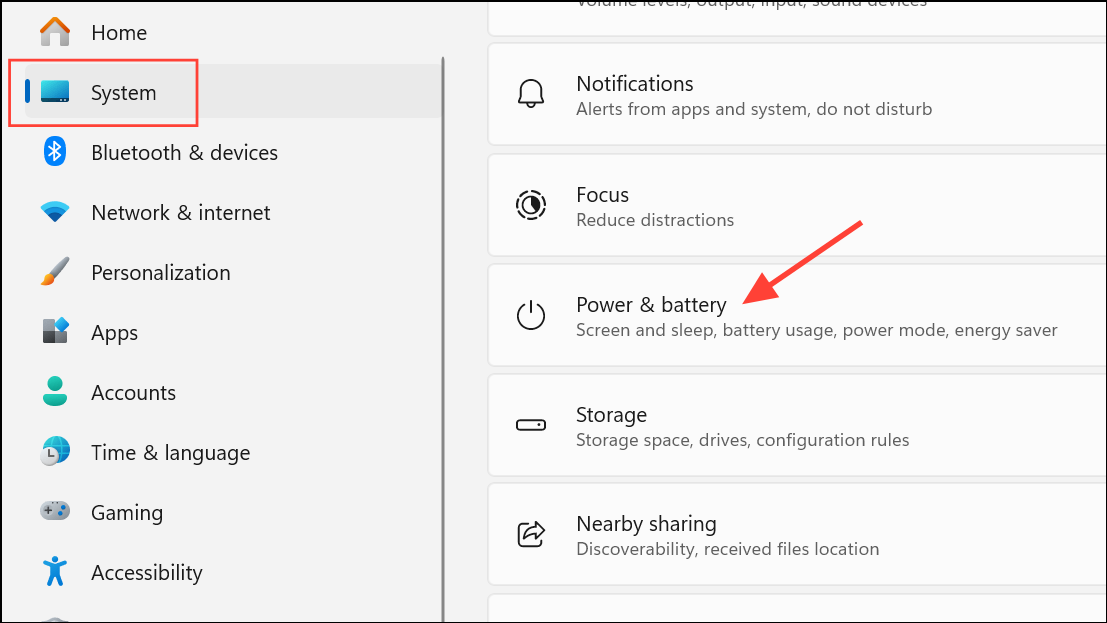Click the Focus dial icon
Viewport: 1107px width, 623px height.
(531, 205)
